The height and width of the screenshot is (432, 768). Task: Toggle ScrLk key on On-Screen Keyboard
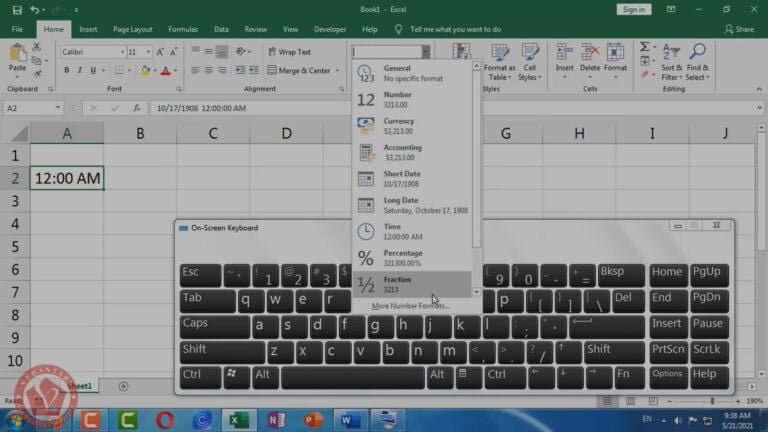(709, 352)
